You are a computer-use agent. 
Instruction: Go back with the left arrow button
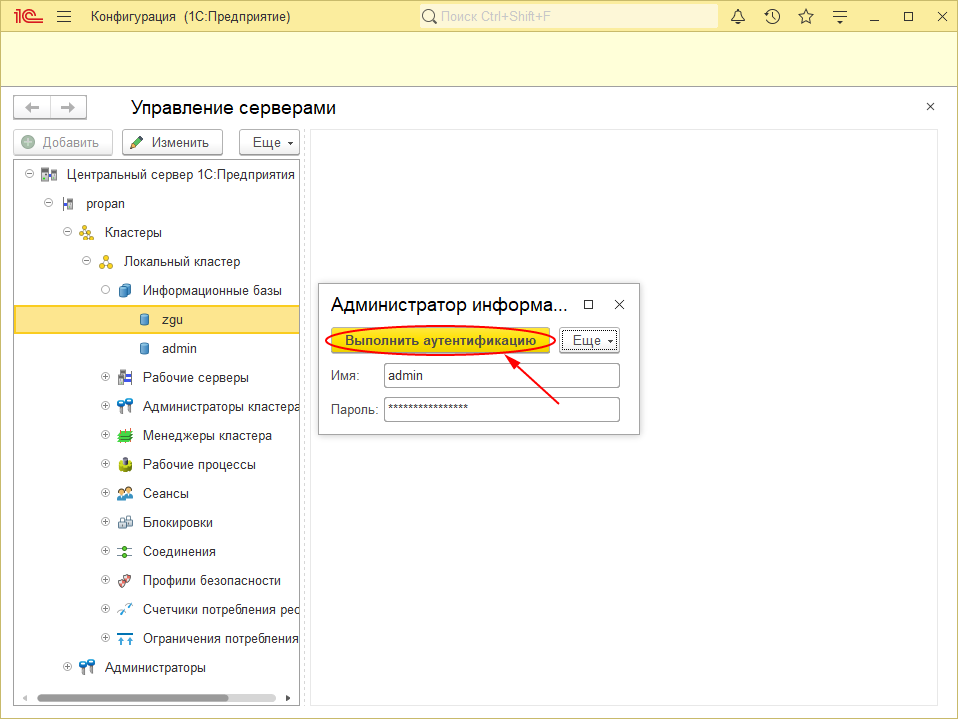32,108
